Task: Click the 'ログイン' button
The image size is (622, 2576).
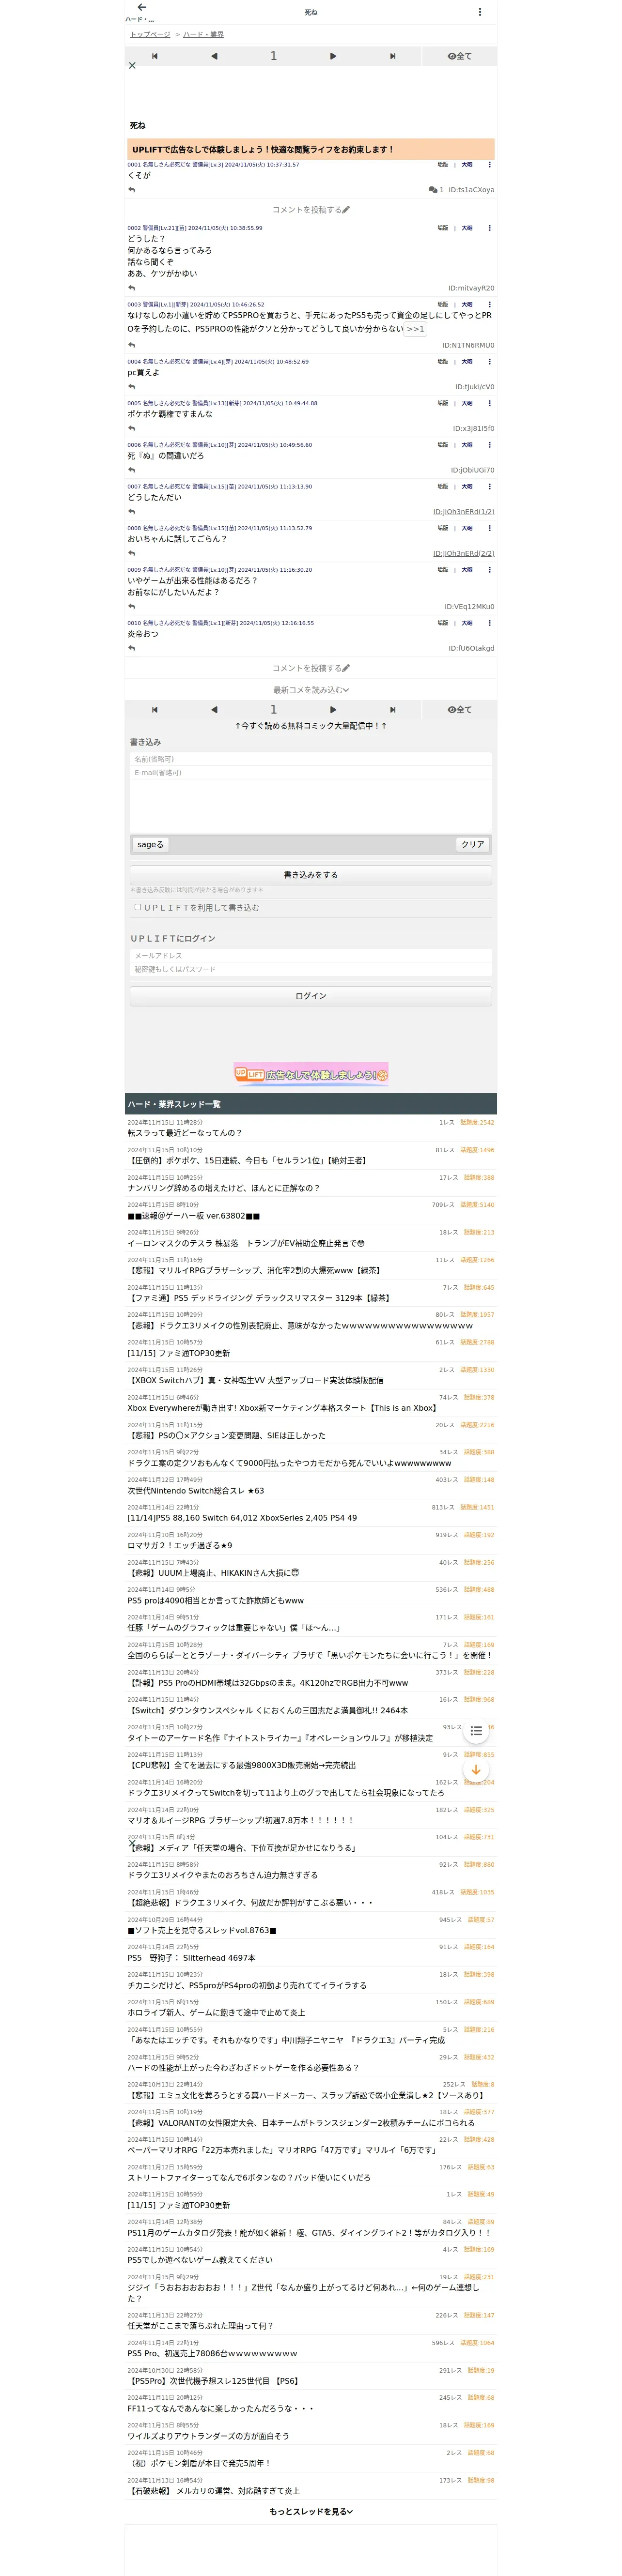Action: [x=311, y=996]
